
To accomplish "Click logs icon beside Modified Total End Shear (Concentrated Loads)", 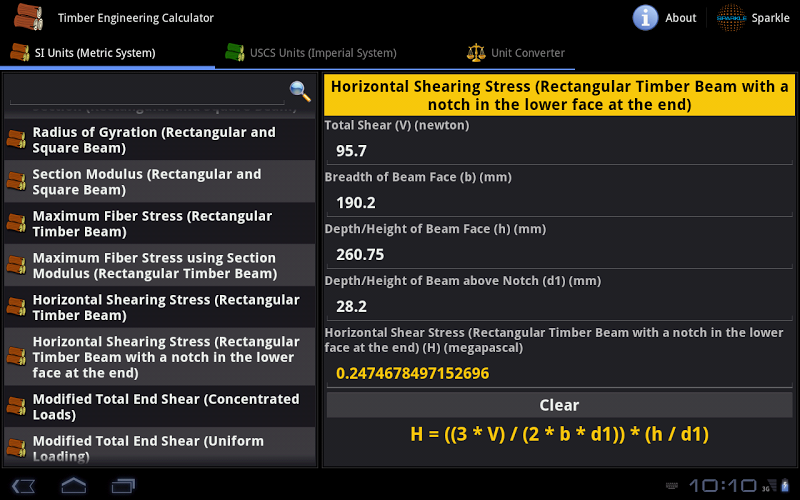I will (x=16, y=406).
